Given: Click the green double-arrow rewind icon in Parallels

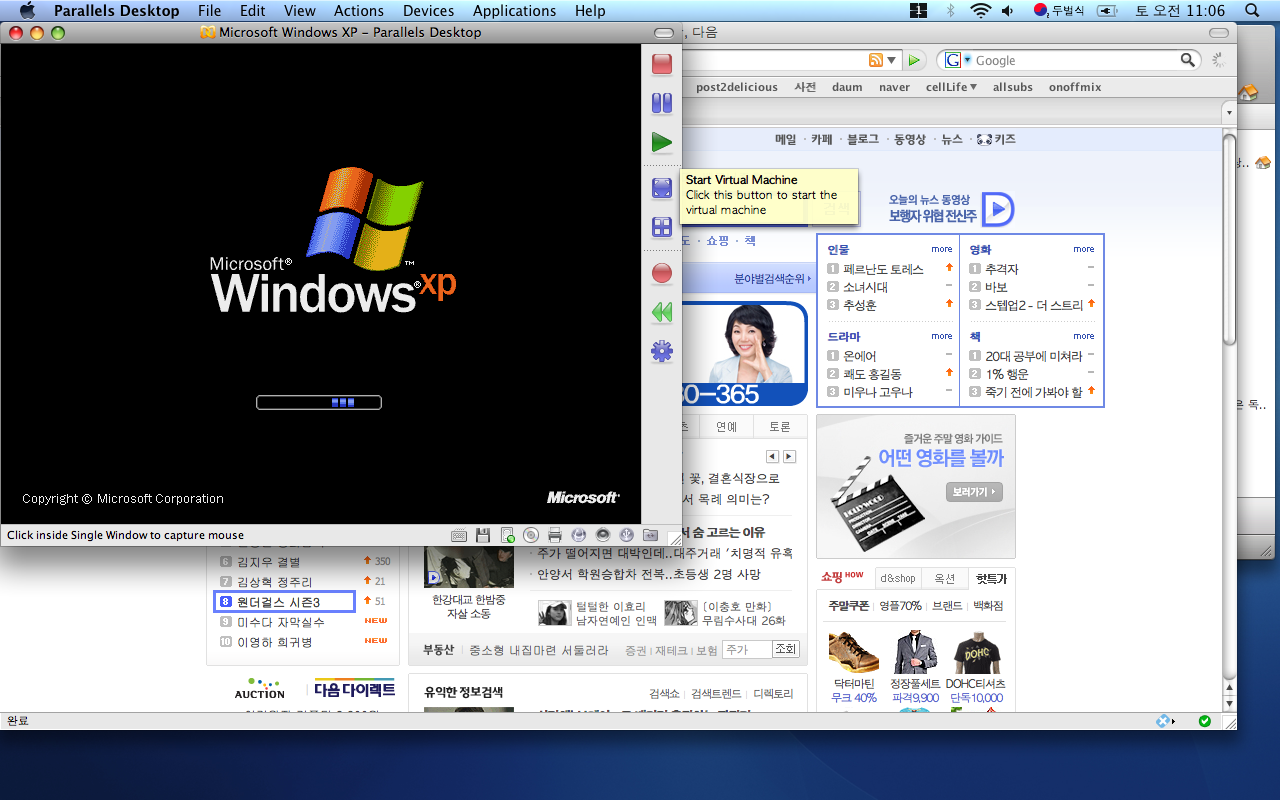Looking at the screenshot, I should pos(662,312).
